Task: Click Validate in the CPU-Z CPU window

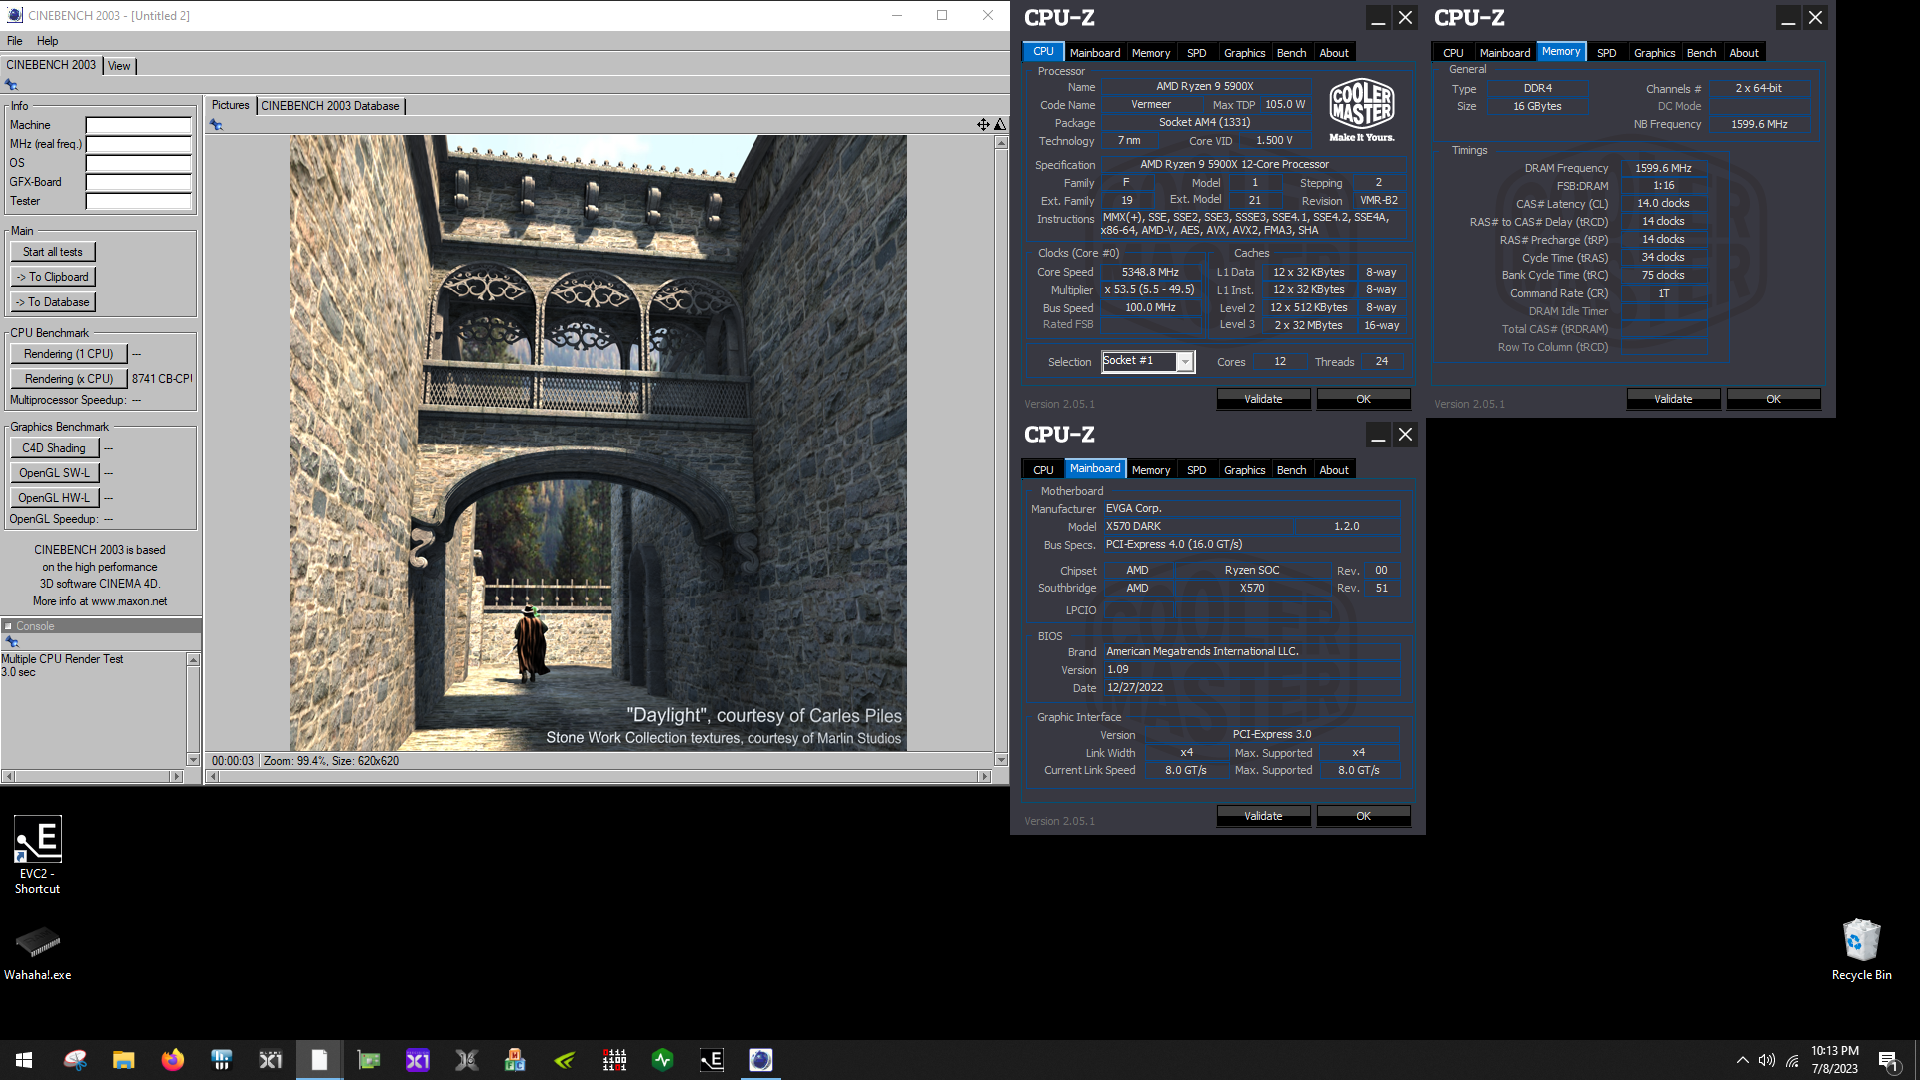Action: [1263, 399]
